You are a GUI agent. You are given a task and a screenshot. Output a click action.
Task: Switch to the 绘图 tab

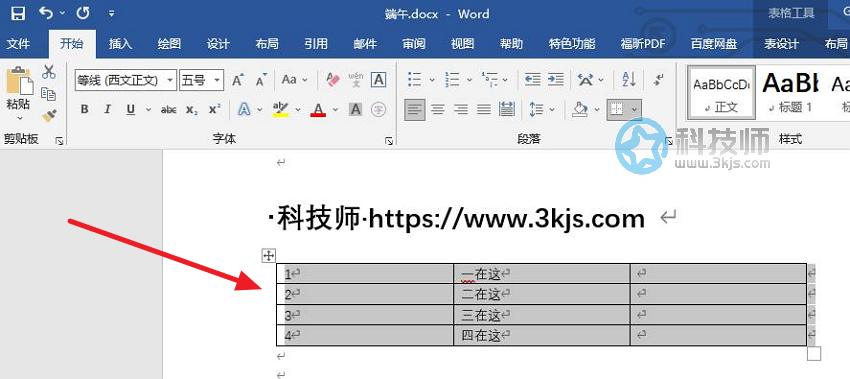point(169,44)
